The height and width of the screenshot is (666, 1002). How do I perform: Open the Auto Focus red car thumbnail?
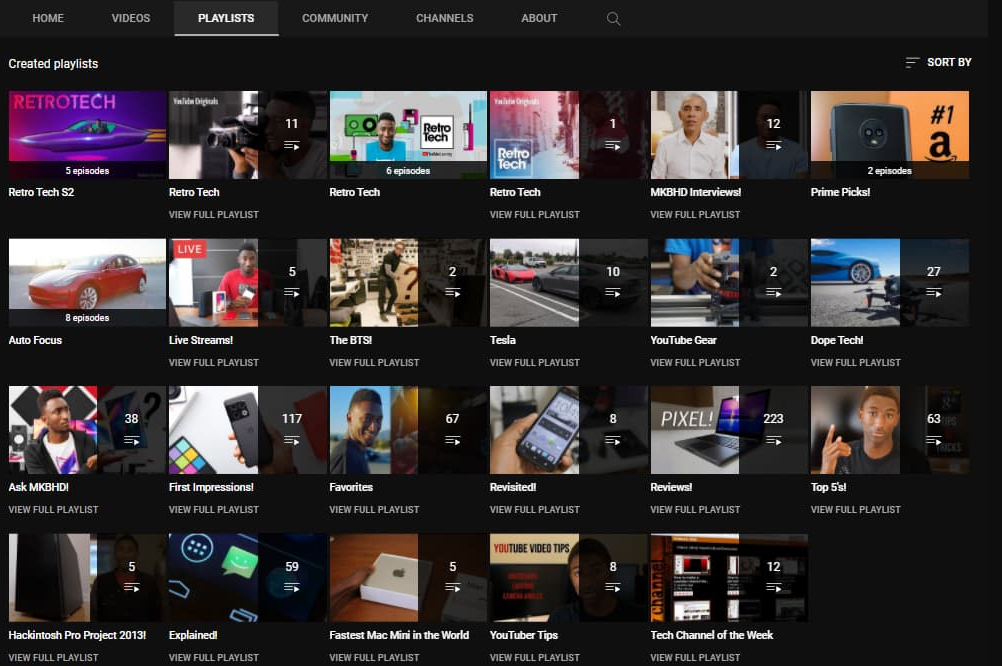pyautogui.click(x=87, y=281)
